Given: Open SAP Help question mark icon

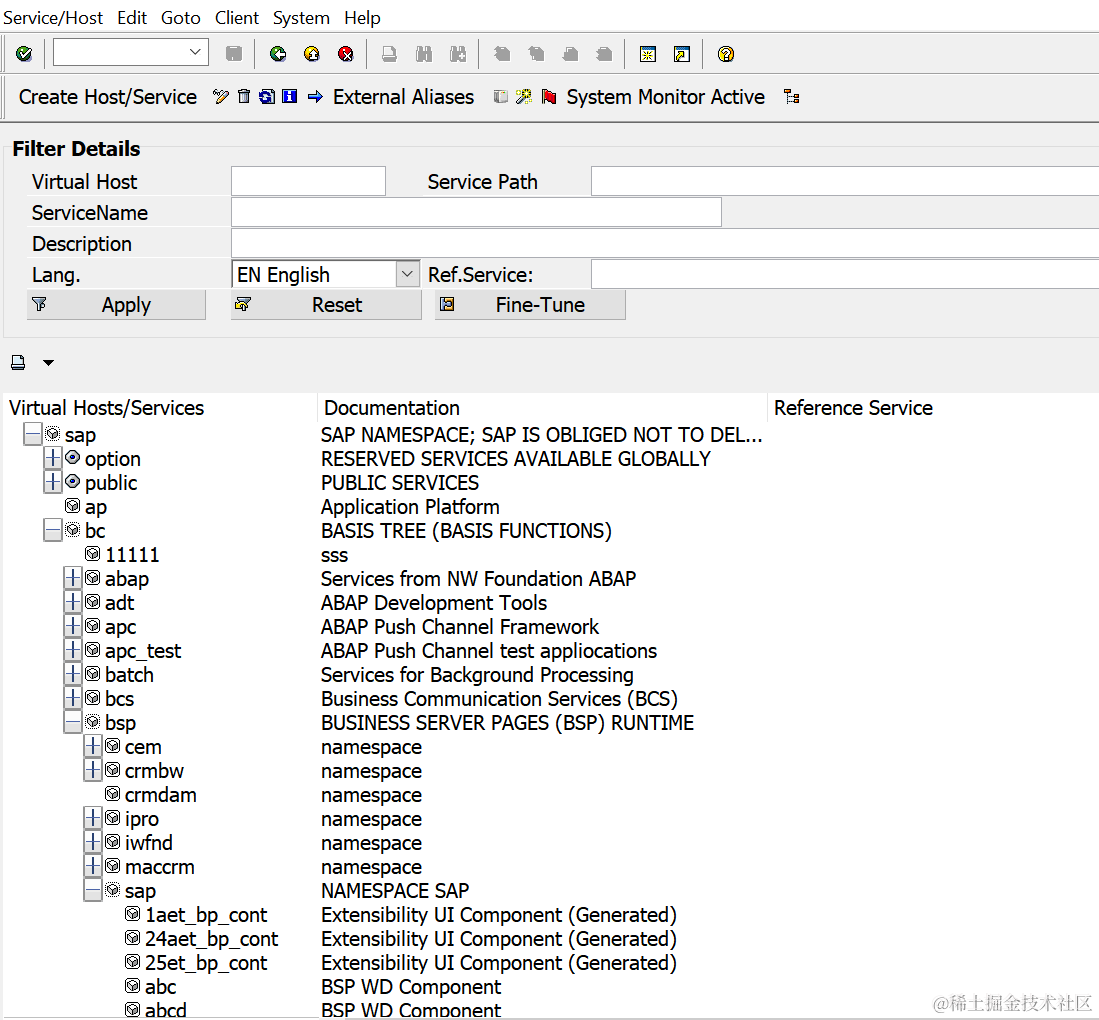Looking at the screenshot, I should tap(725, 54).
